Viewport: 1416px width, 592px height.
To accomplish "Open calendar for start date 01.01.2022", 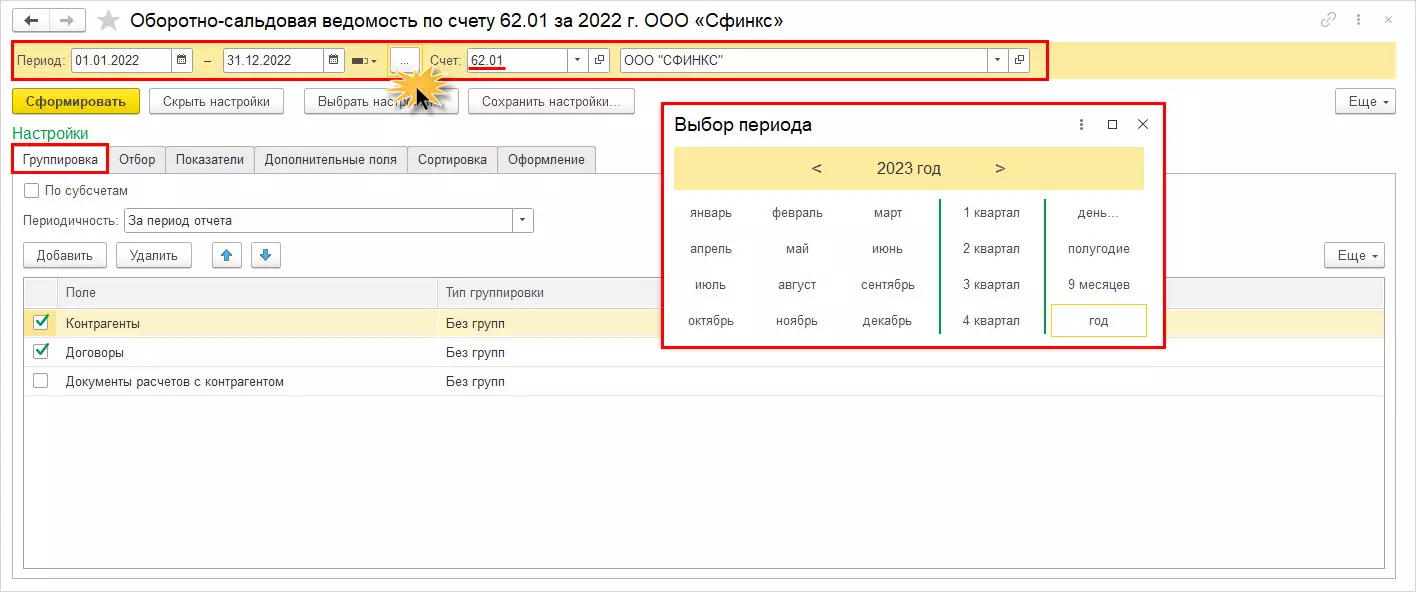I will [x=181, y=60].
